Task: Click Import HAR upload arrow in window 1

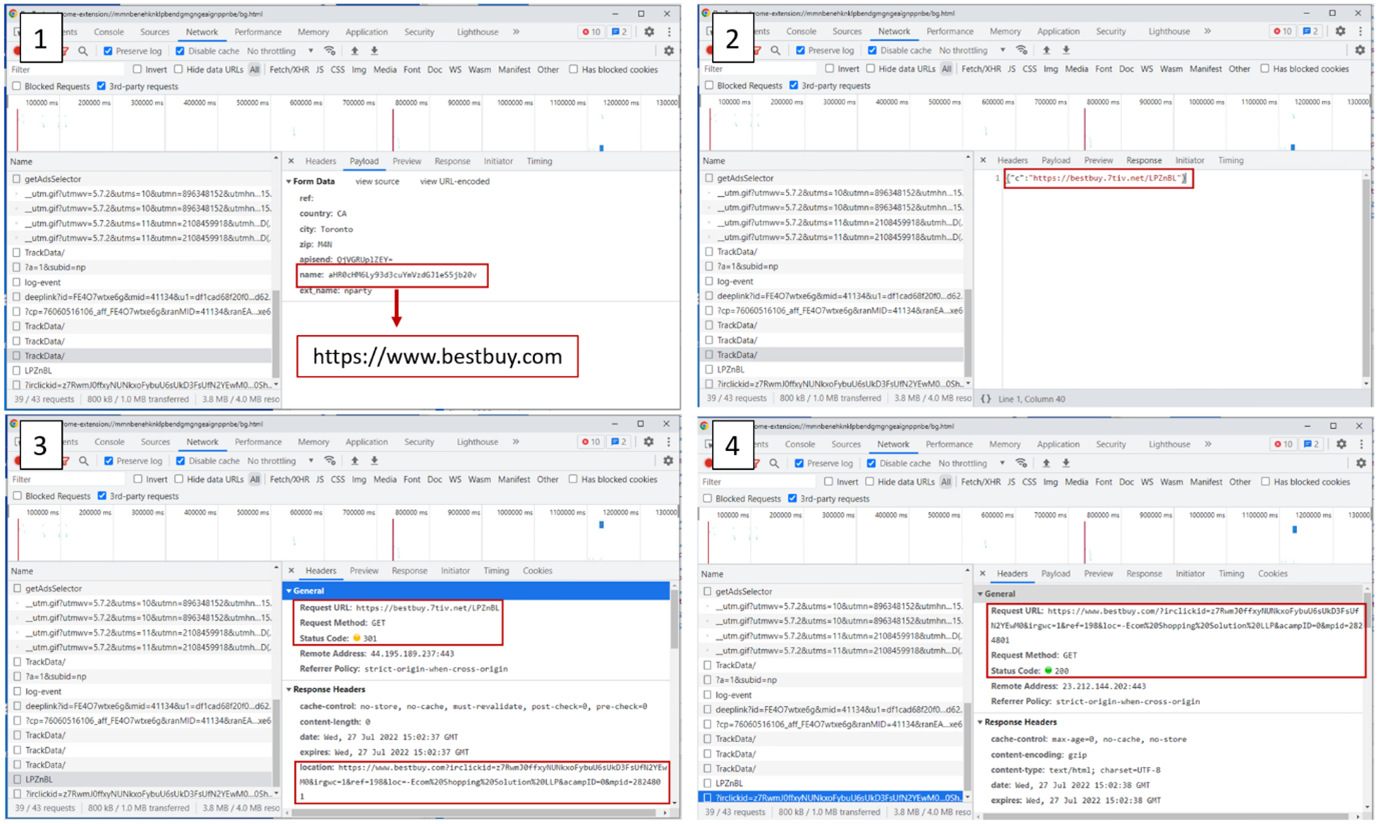Action: 354,51
